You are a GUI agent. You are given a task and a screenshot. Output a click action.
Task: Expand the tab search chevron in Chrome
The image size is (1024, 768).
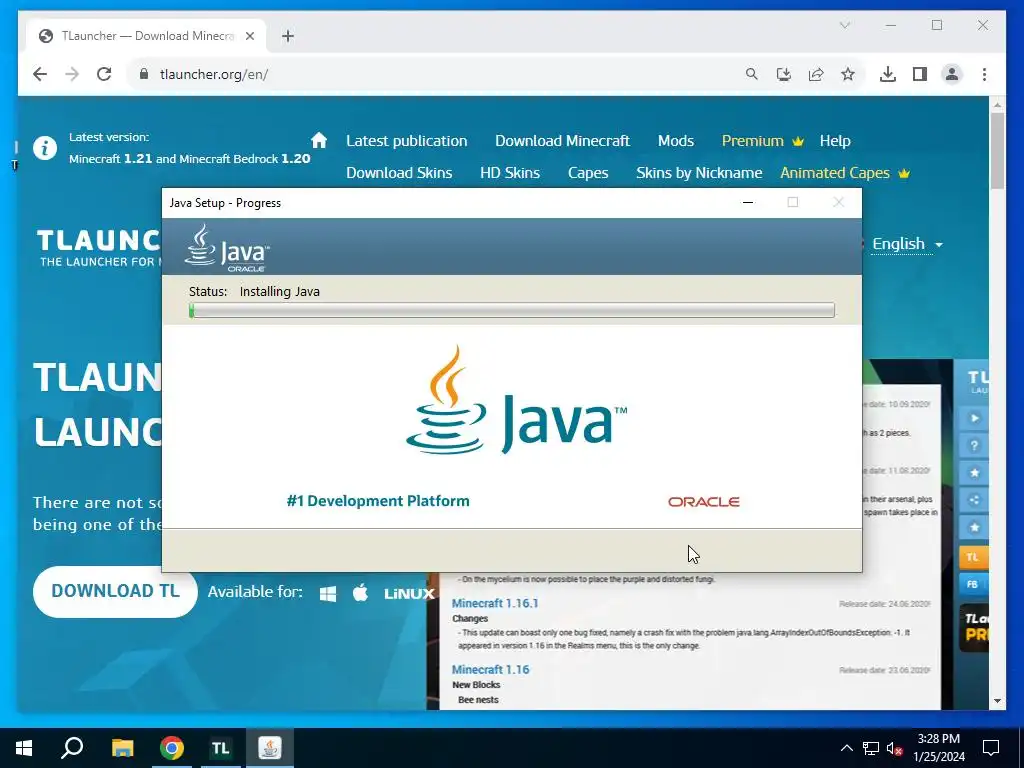point(844,25)
